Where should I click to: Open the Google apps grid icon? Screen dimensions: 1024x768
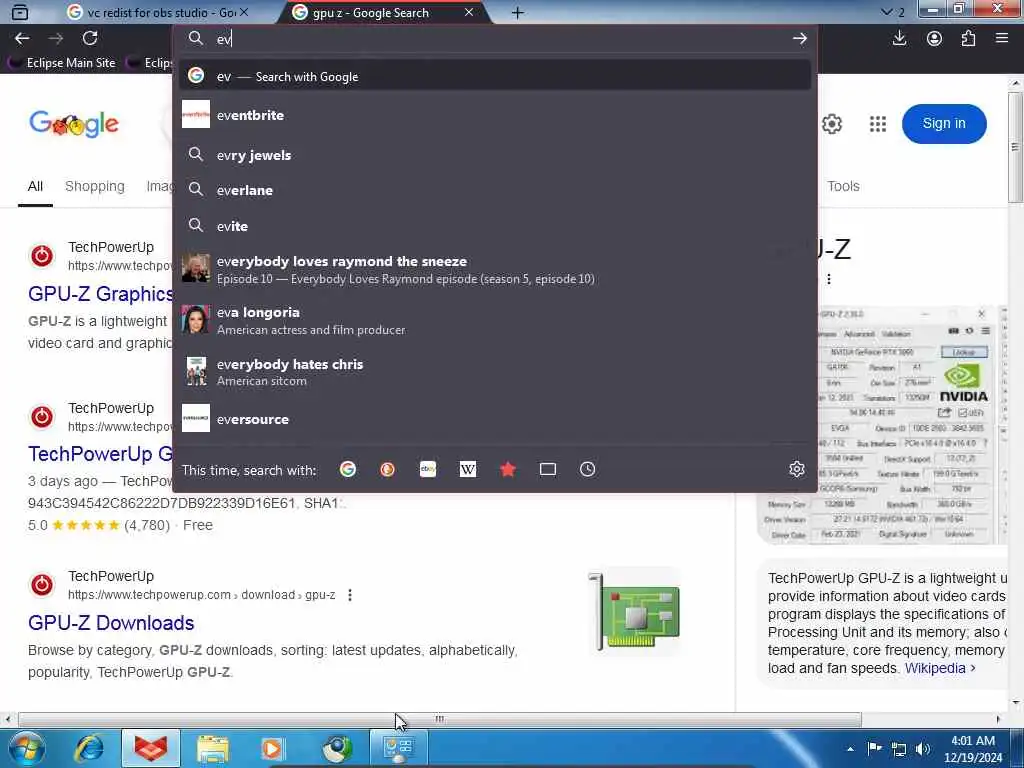pyautogui.click(x=878, y=123)
